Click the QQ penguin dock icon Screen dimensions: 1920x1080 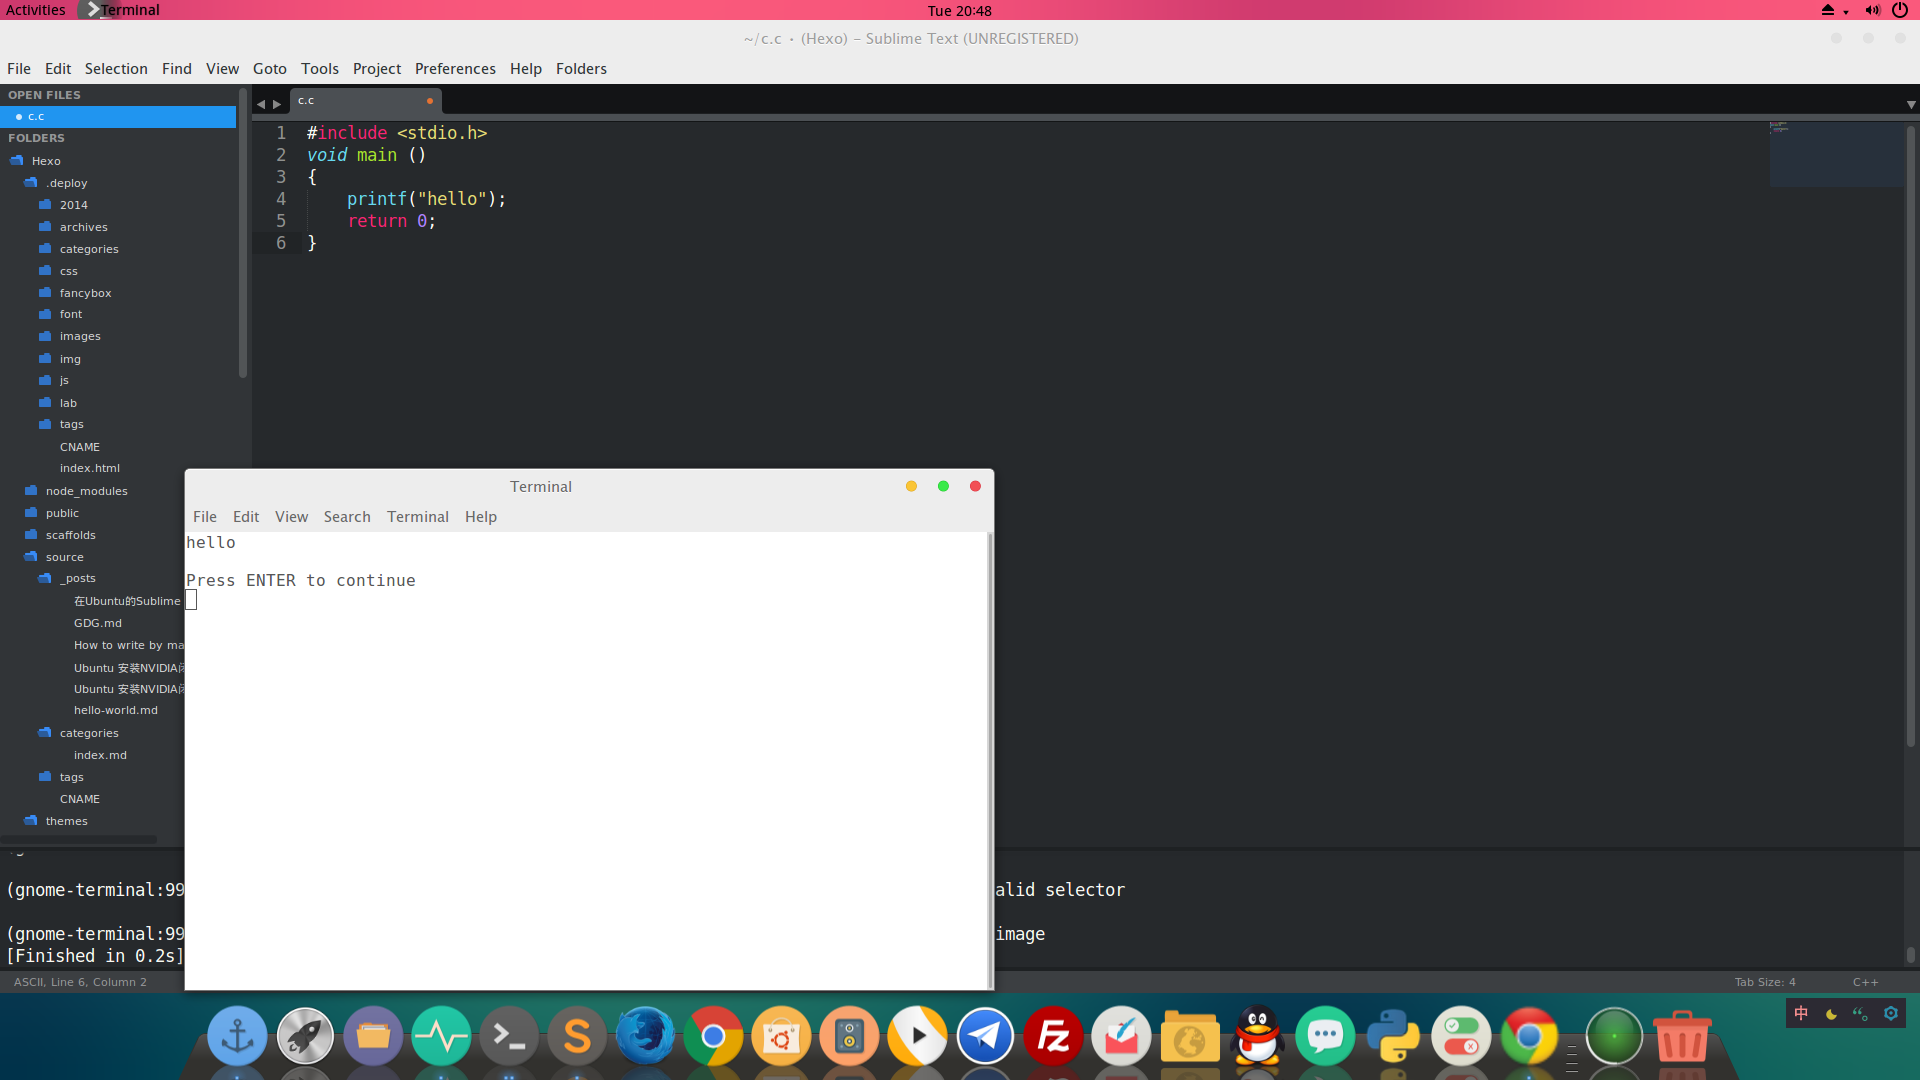coord(1257,1036)
